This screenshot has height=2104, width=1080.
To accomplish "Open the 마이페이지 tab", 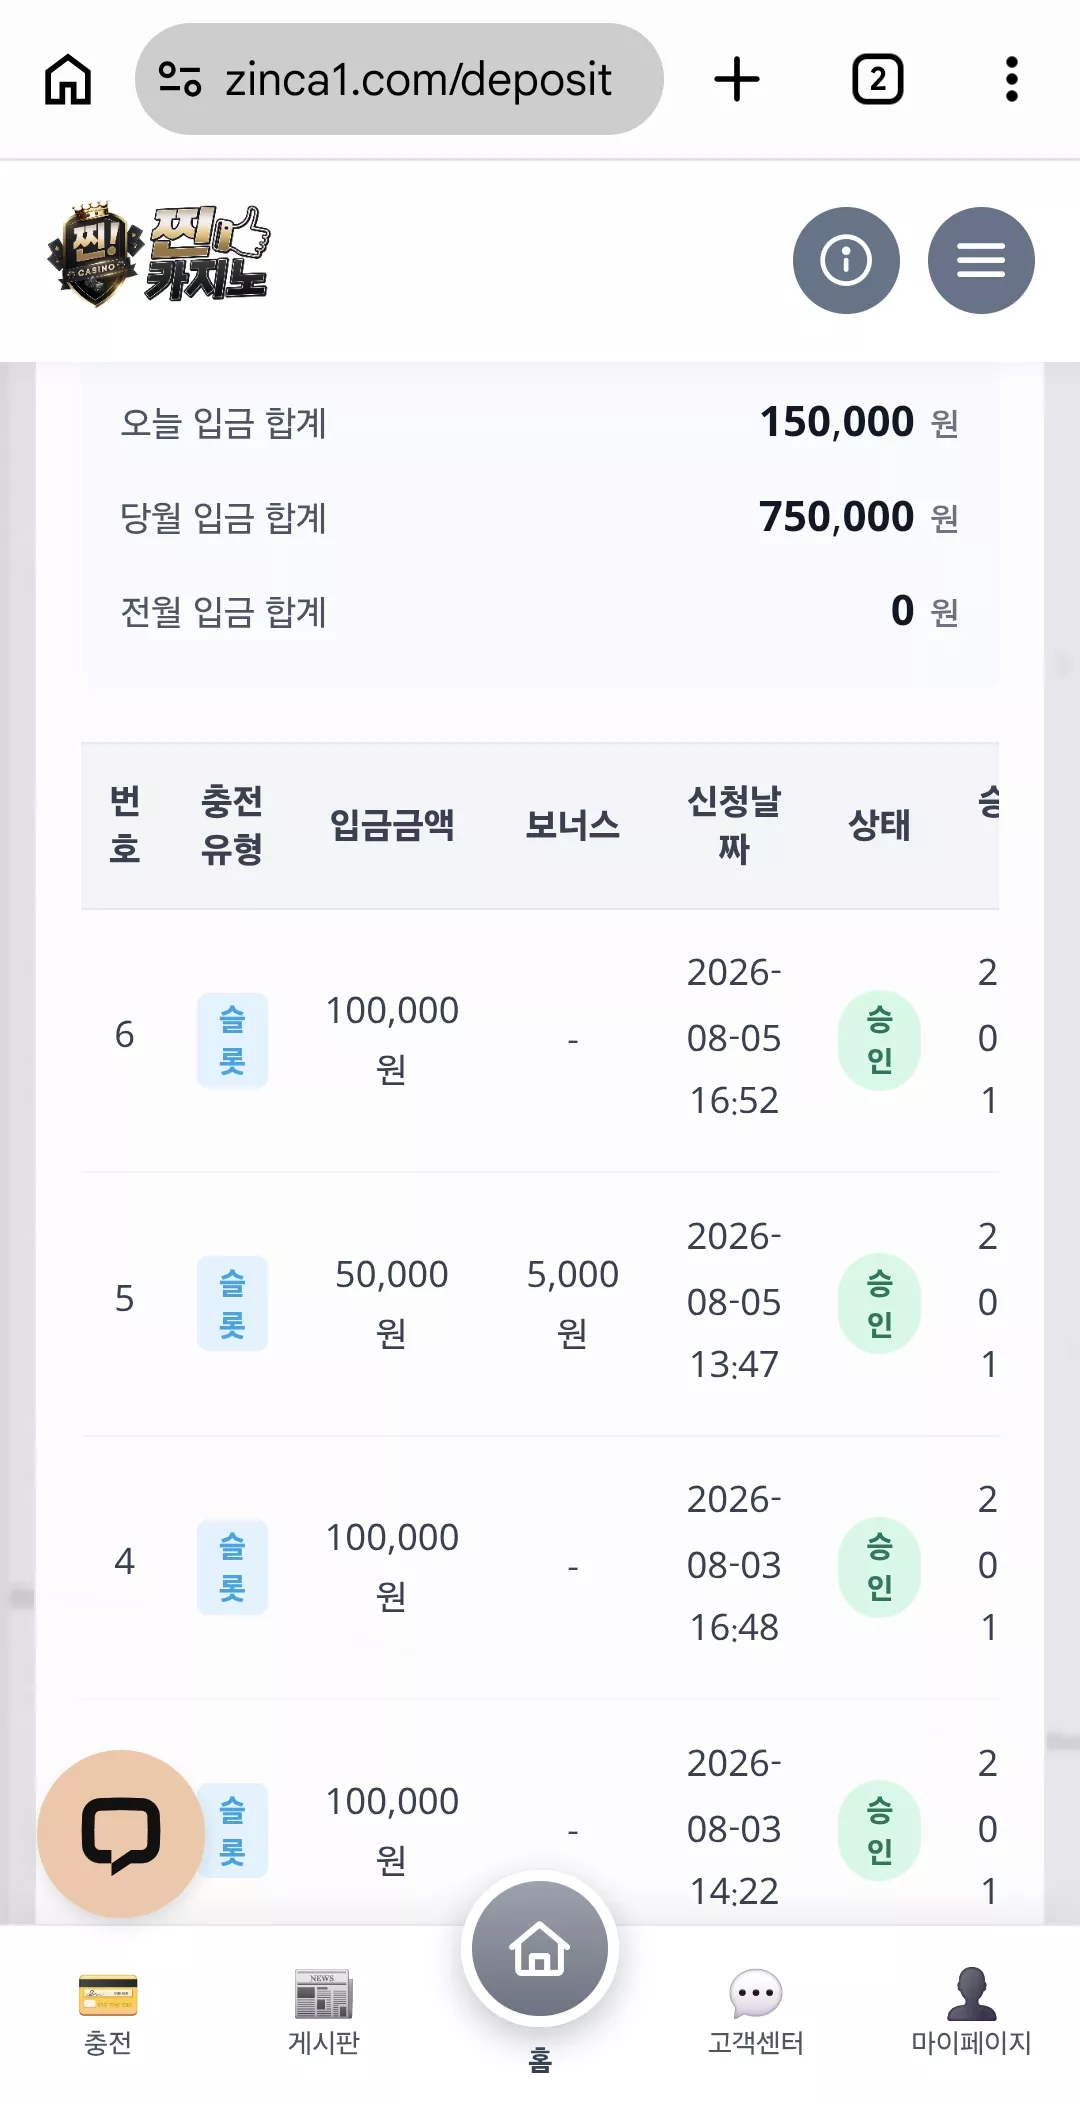I will (971, 2012).
